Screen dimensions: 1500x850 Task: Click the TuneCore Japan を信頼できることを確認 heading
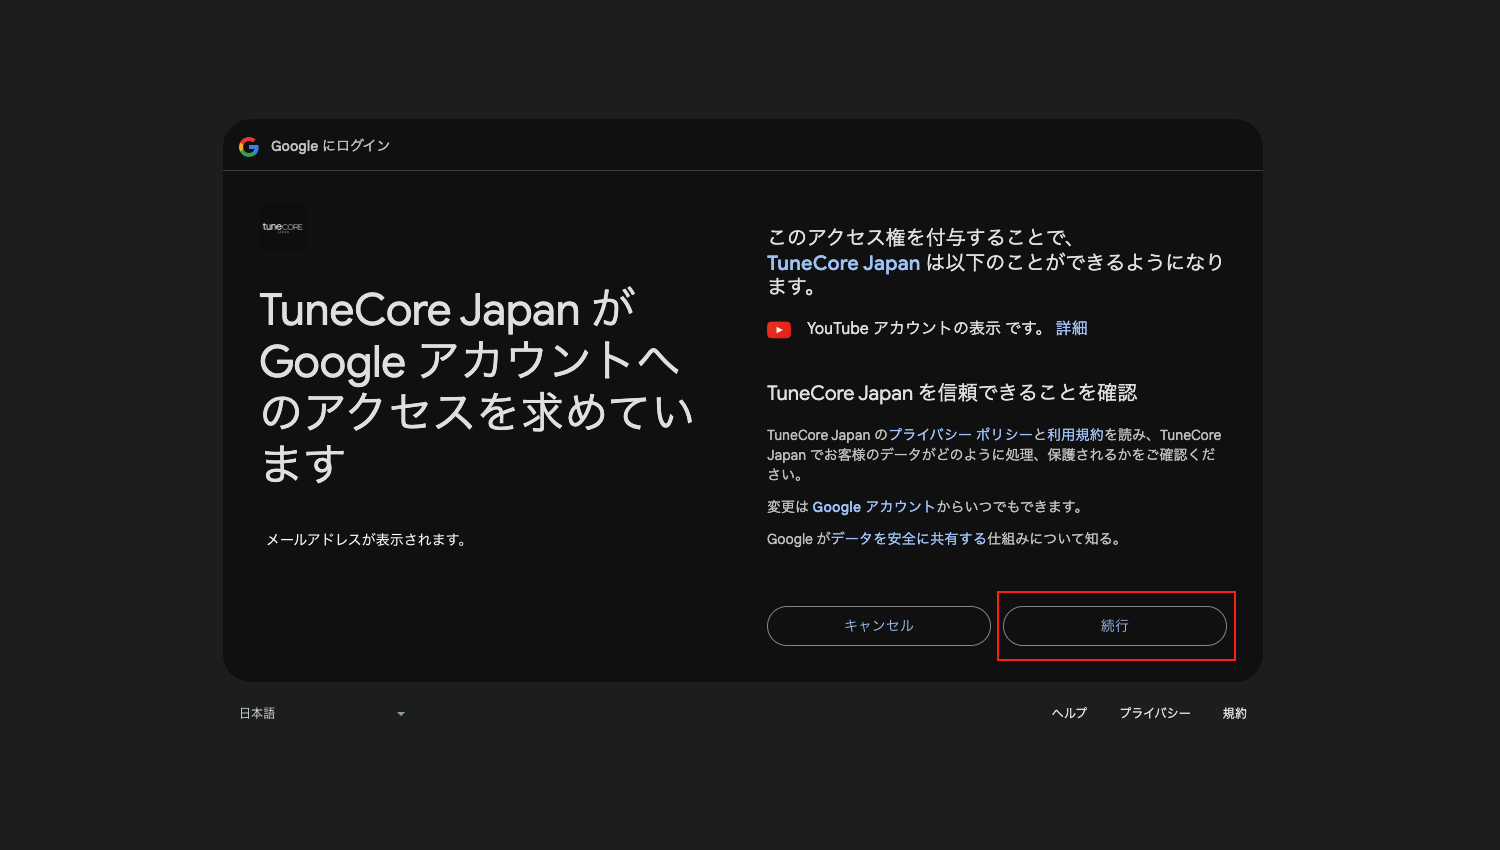coord(952,393)
